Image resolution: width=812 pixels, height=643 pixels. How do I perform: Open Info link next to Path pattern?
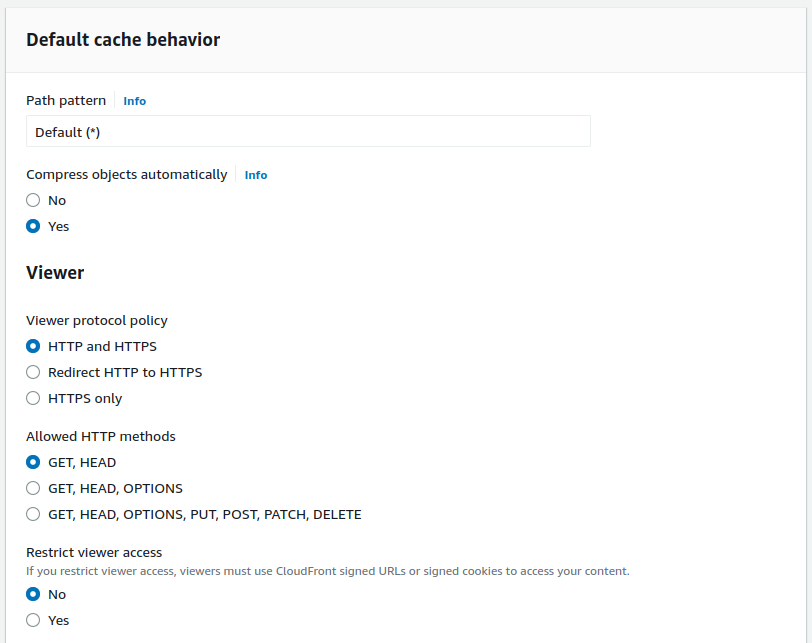point(135,101)
